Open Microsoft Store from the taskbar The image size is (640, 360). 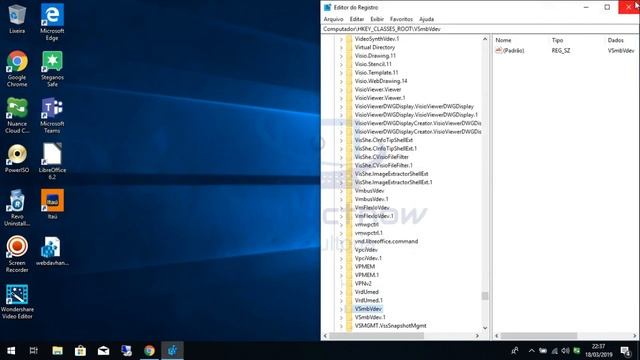click(x=80, y=351)
